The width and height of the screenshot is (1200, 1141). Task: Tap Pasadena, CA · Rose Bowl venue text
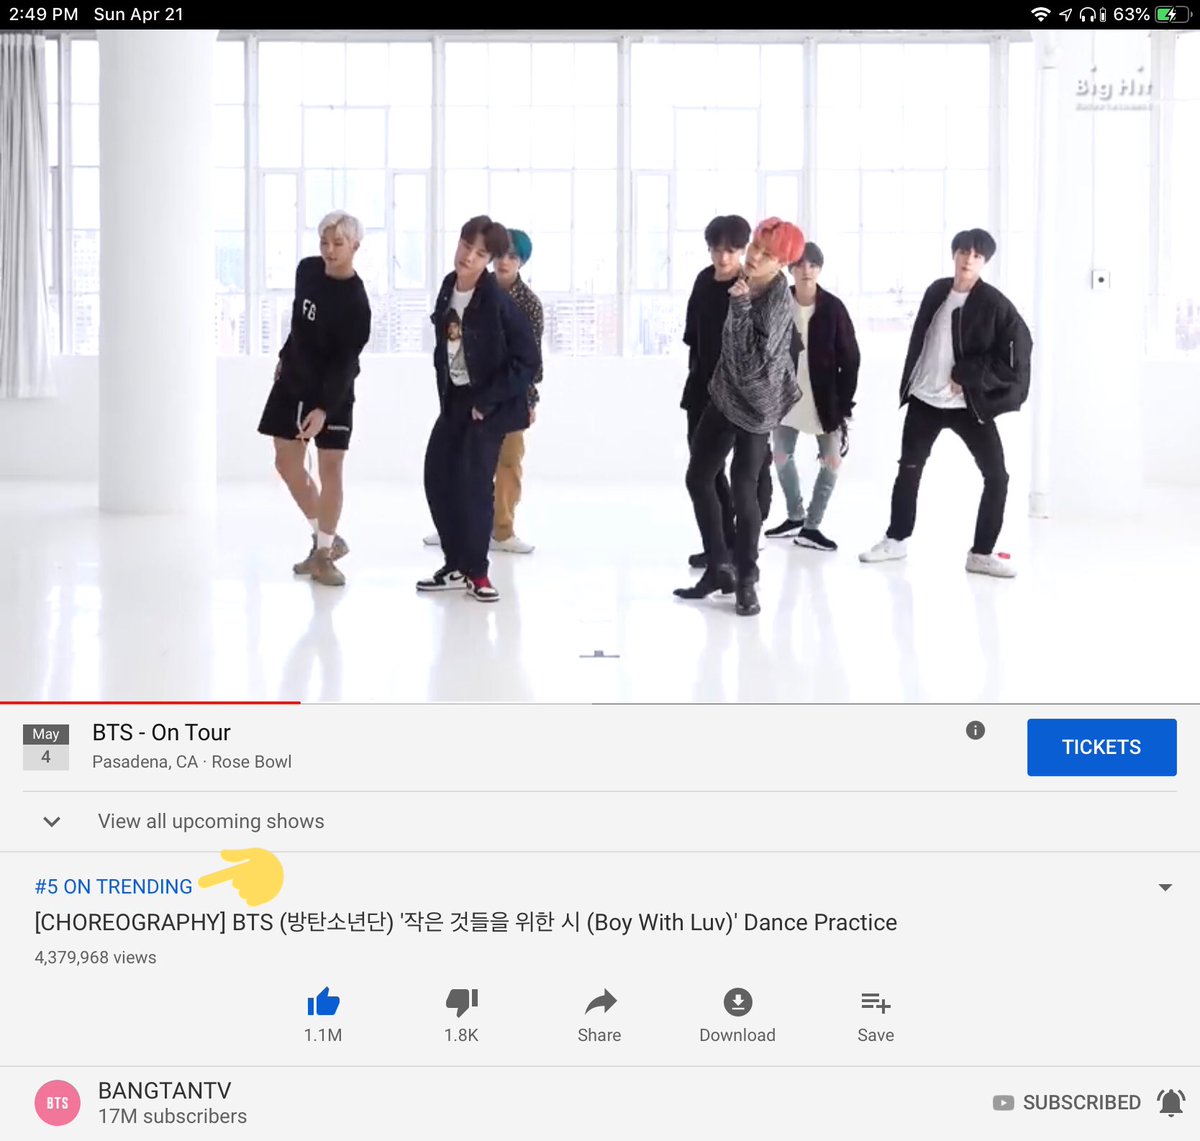tap(192, 762)
